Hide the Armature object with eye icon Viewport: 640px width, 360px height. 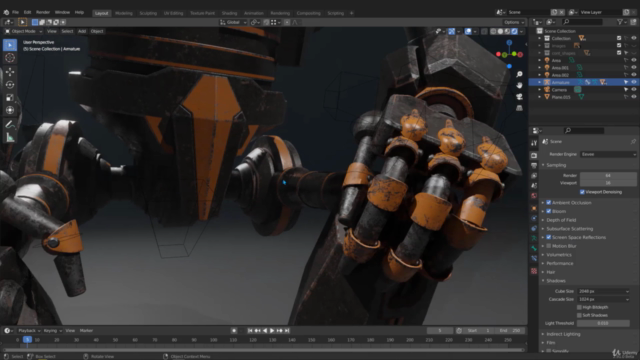pos(633,82)
